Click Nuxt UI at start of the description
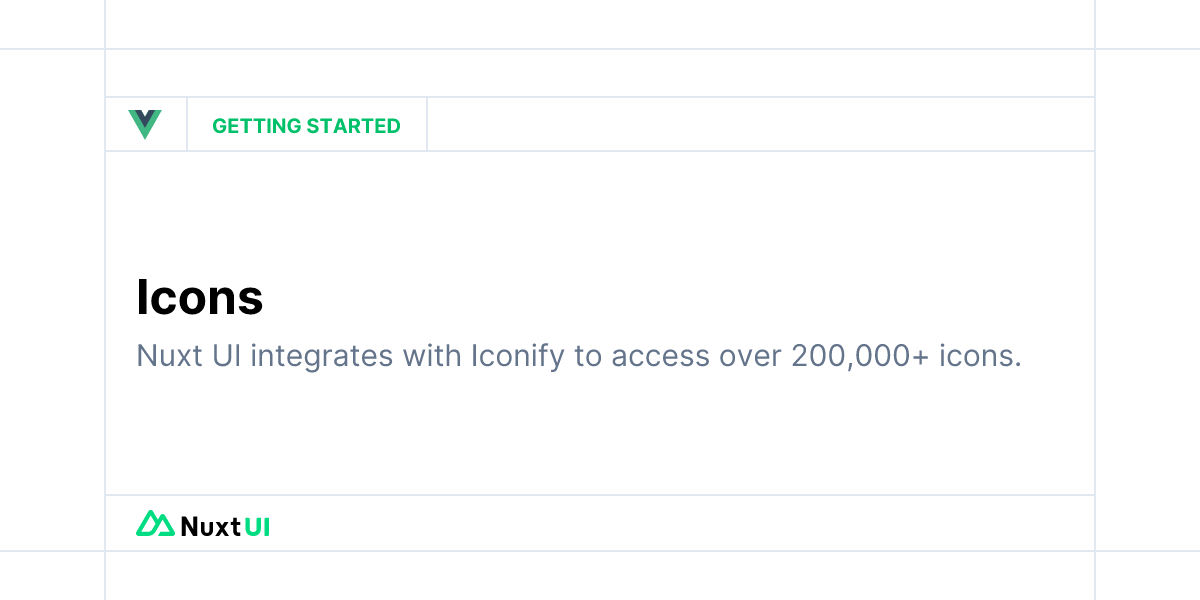The width and height of the screenshot is (1200, 600). 189,356
